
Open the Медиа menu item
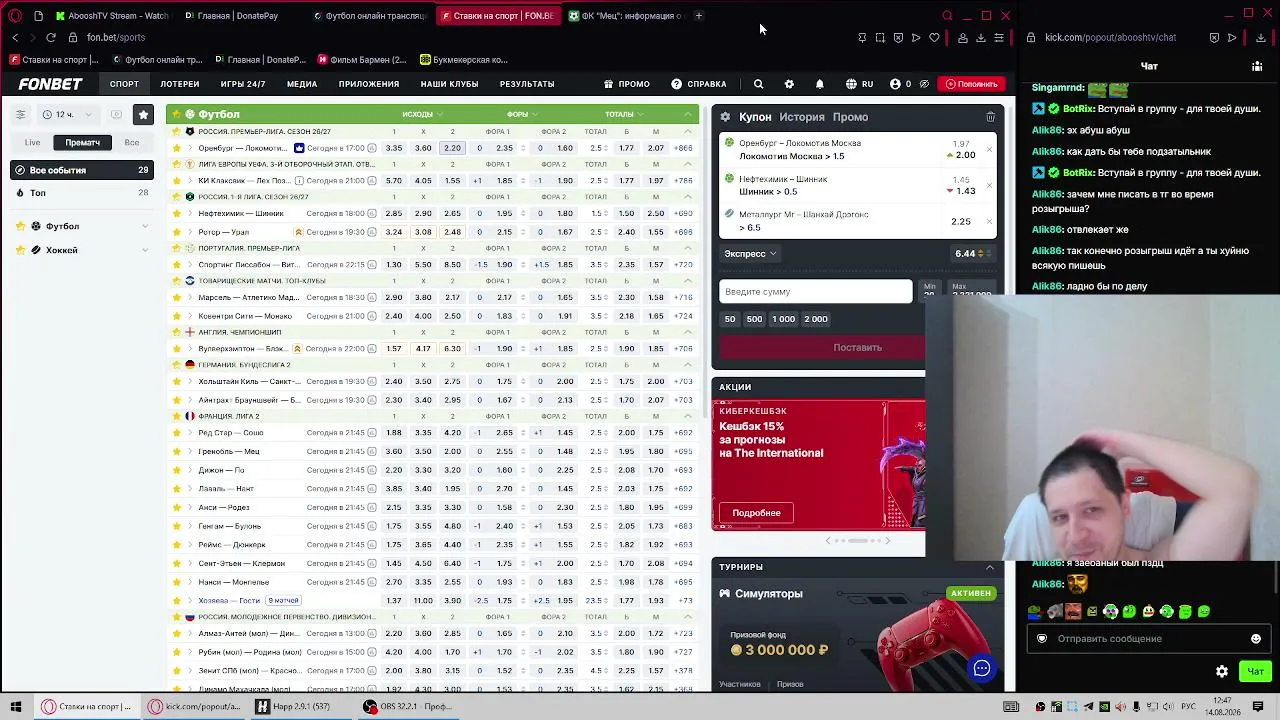pos(302,84)
